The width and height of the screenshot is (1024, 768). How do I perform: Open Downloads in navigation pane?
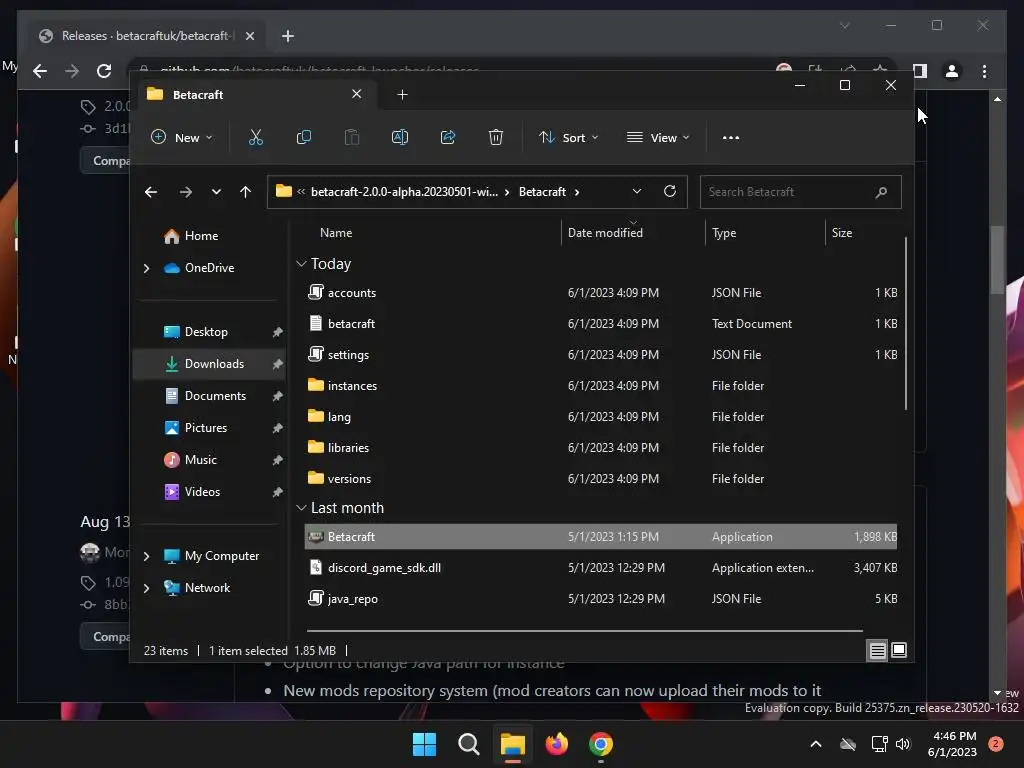209,364
